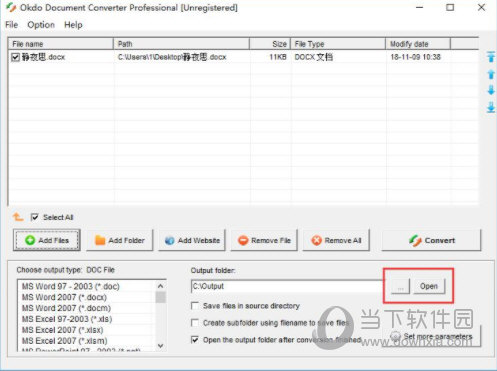Click the move-to-top arrow icon
497x371 pixels.
click(x=491, y=57)
